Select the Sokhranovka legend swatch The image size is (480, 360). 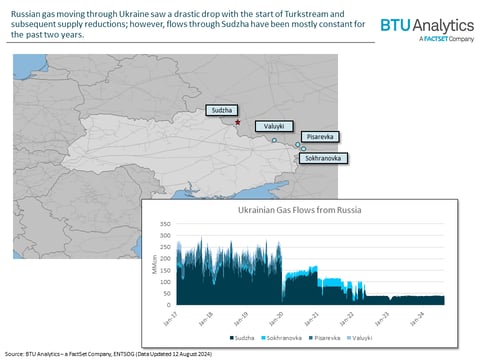coord(263,338)
